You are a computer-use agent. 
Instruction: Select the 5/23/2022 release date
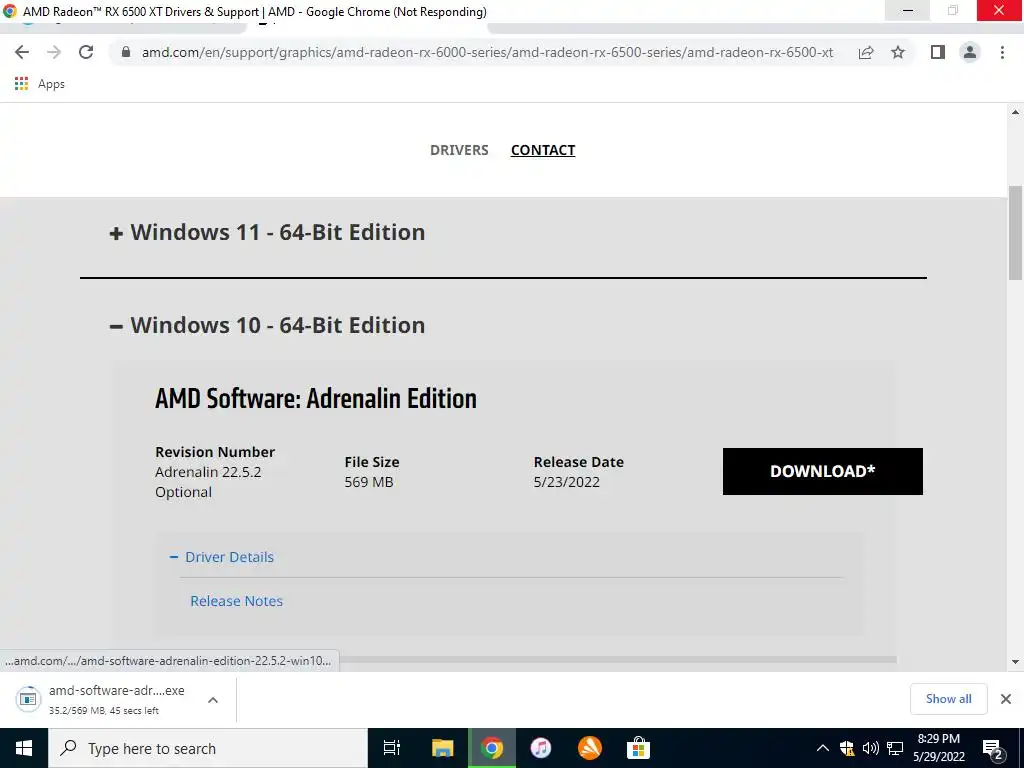point(566,482)
